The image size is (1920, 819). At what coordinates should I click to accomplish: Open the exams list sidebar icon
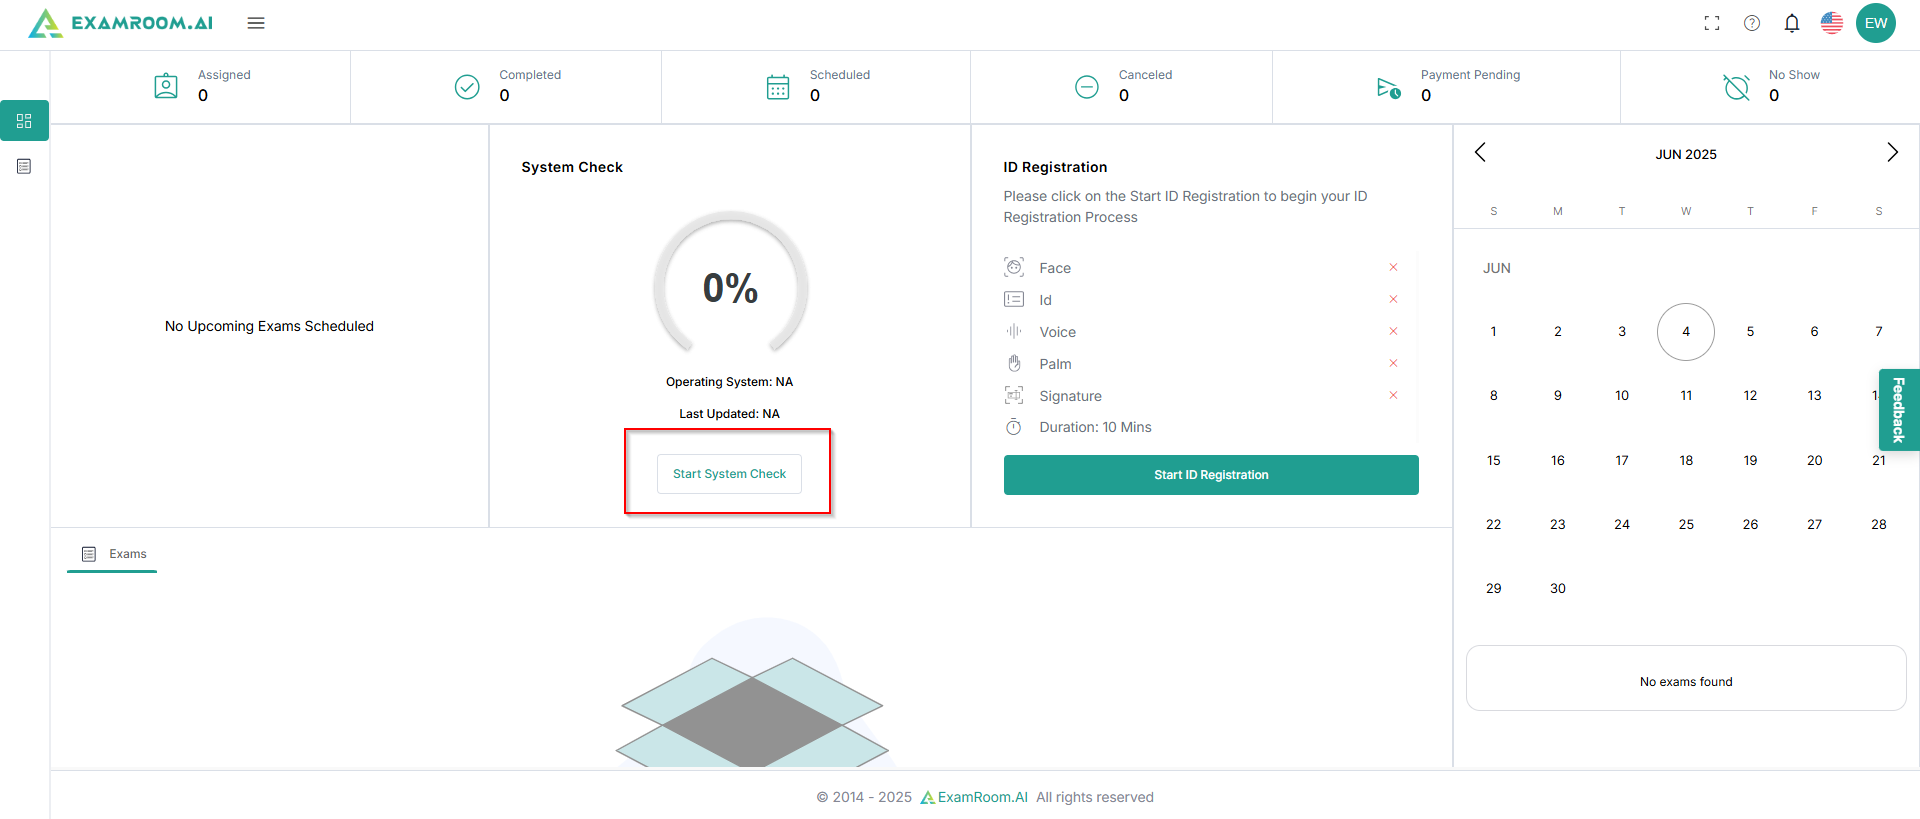click(24, 166)
